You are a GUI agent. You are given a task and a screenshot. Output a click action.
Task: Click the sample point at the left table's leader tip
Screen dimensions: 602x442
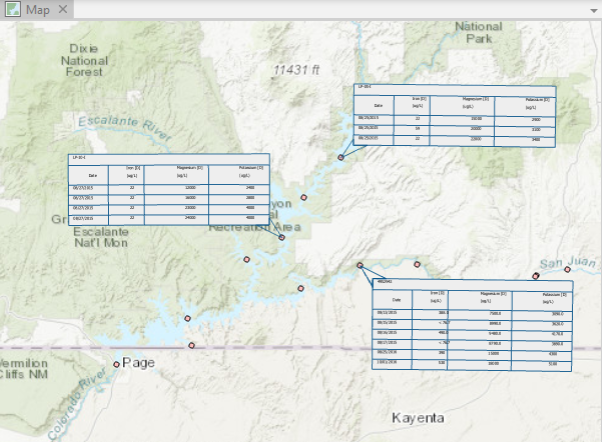(282, 237)
